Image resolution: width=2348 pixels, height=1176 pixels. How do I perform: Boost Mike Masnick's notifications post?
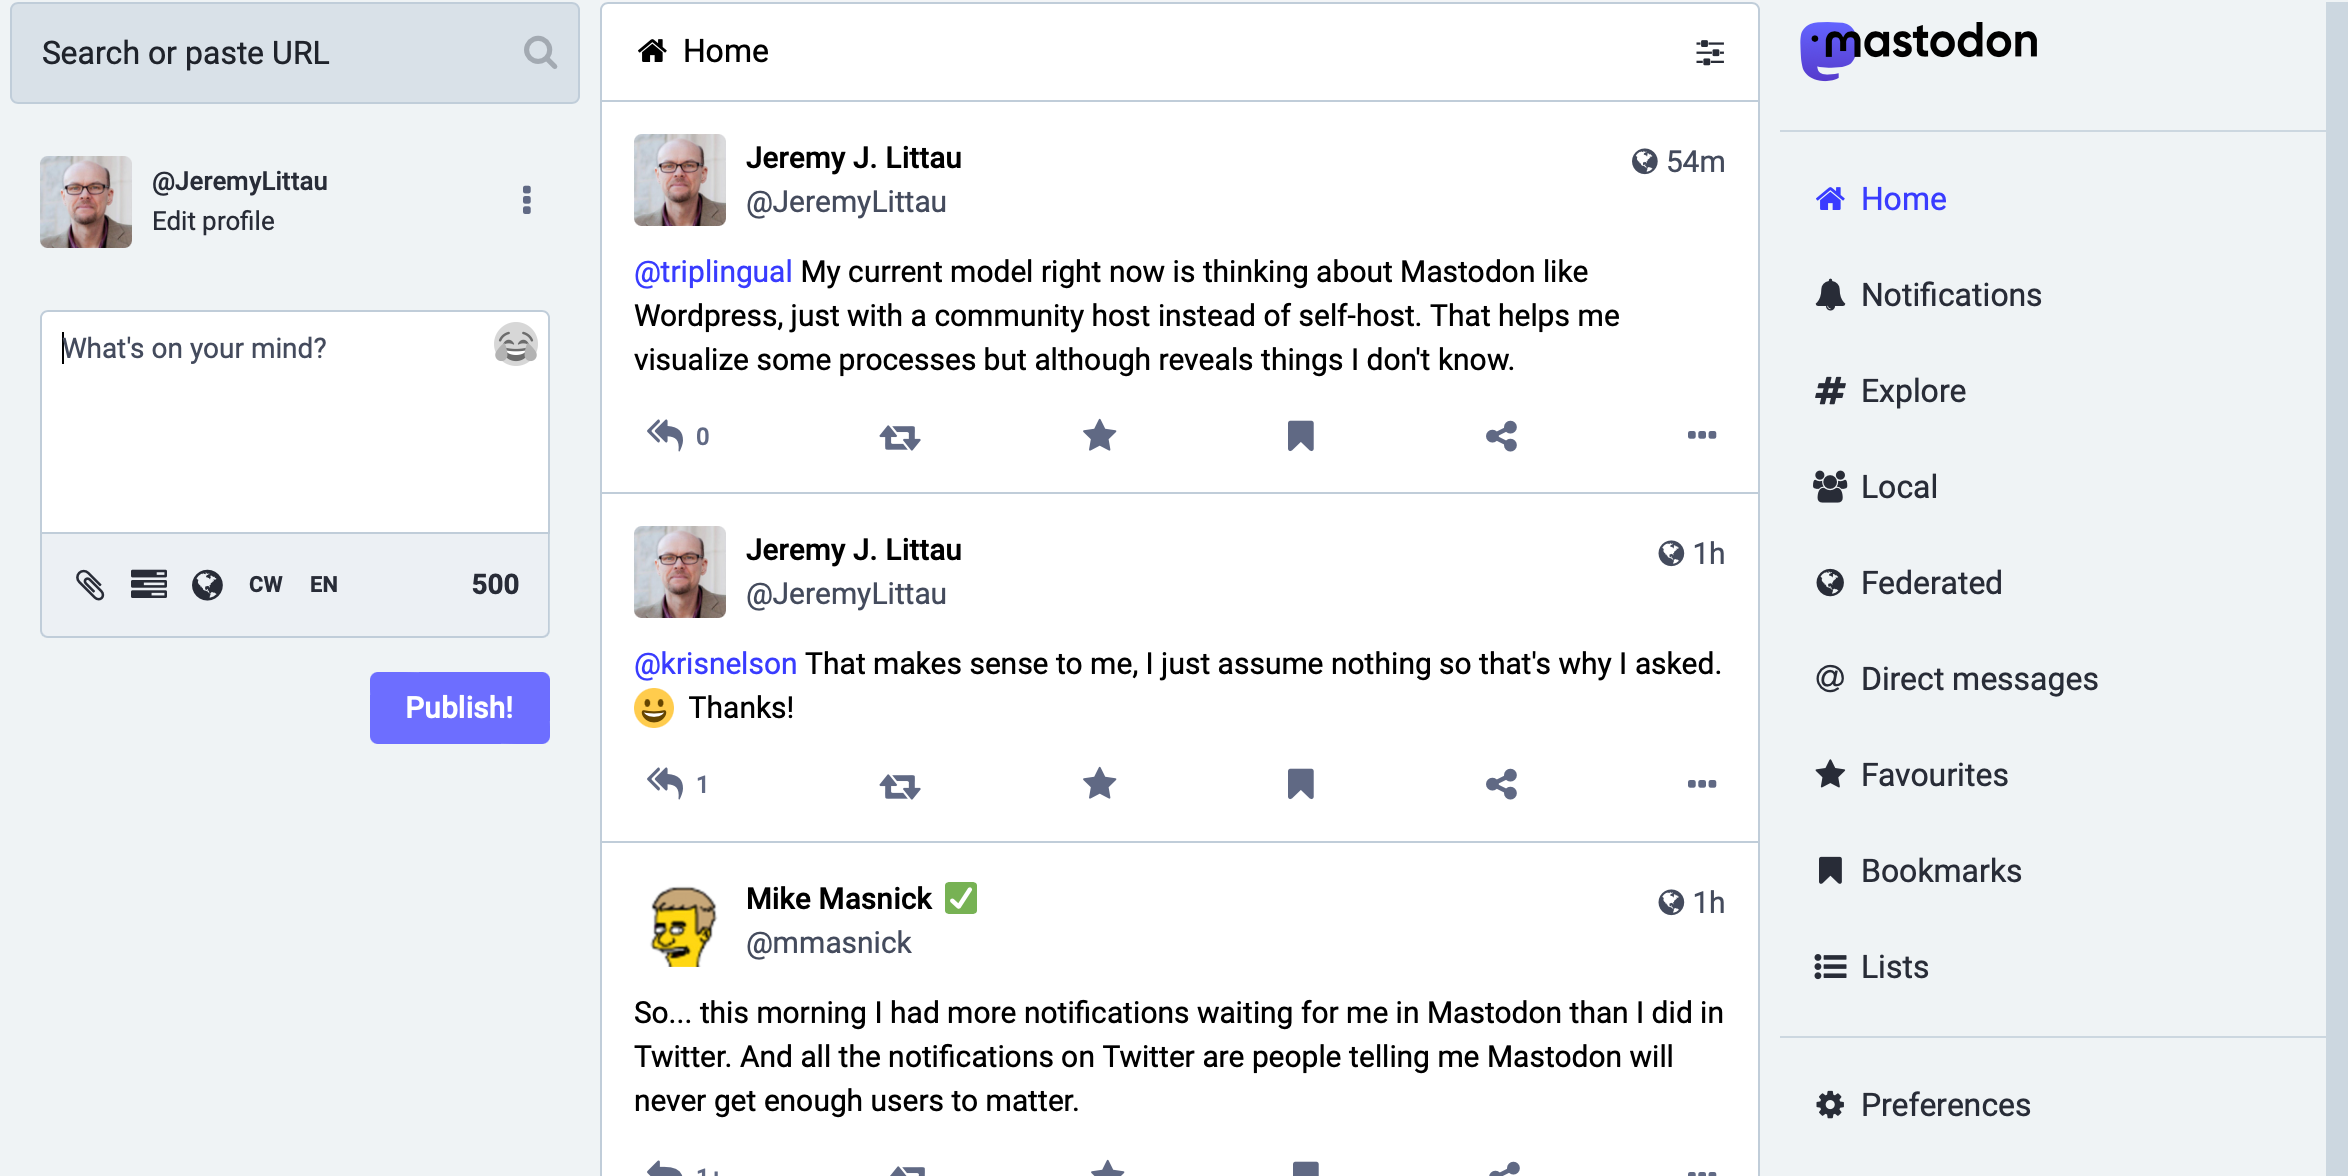(x=900, y=1168)
